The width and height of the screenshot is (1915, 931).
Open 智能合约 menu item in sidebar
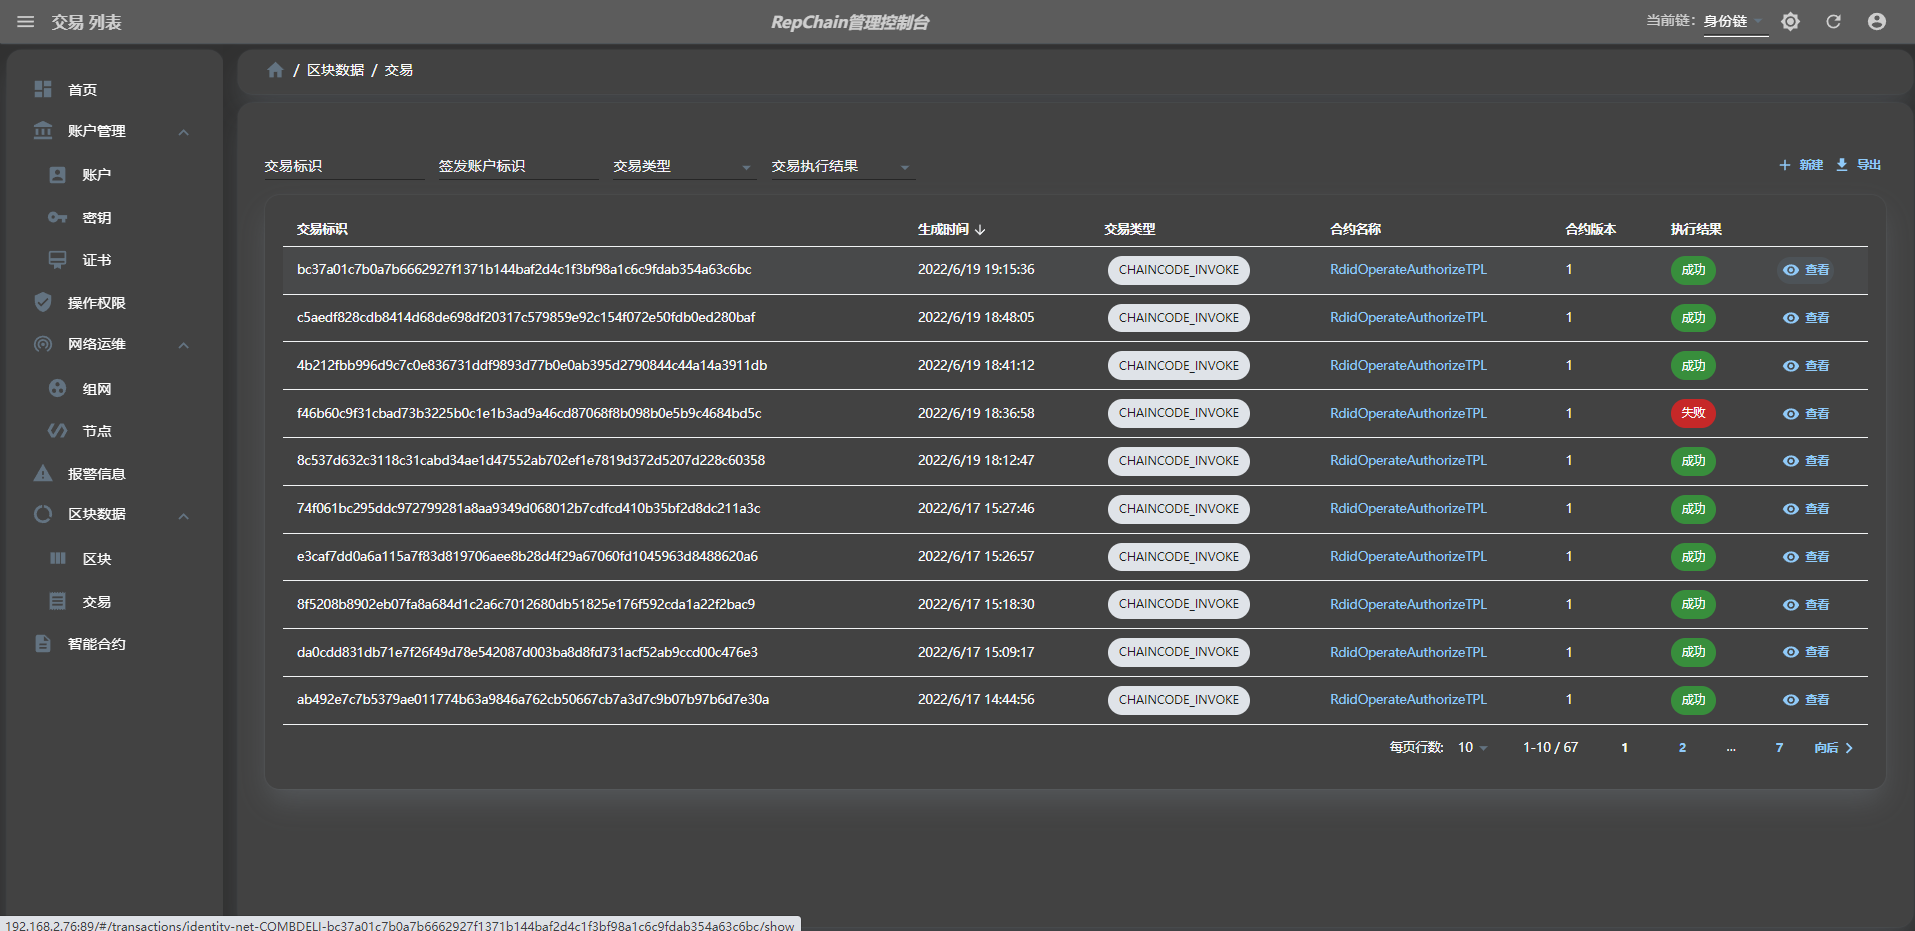96,644
